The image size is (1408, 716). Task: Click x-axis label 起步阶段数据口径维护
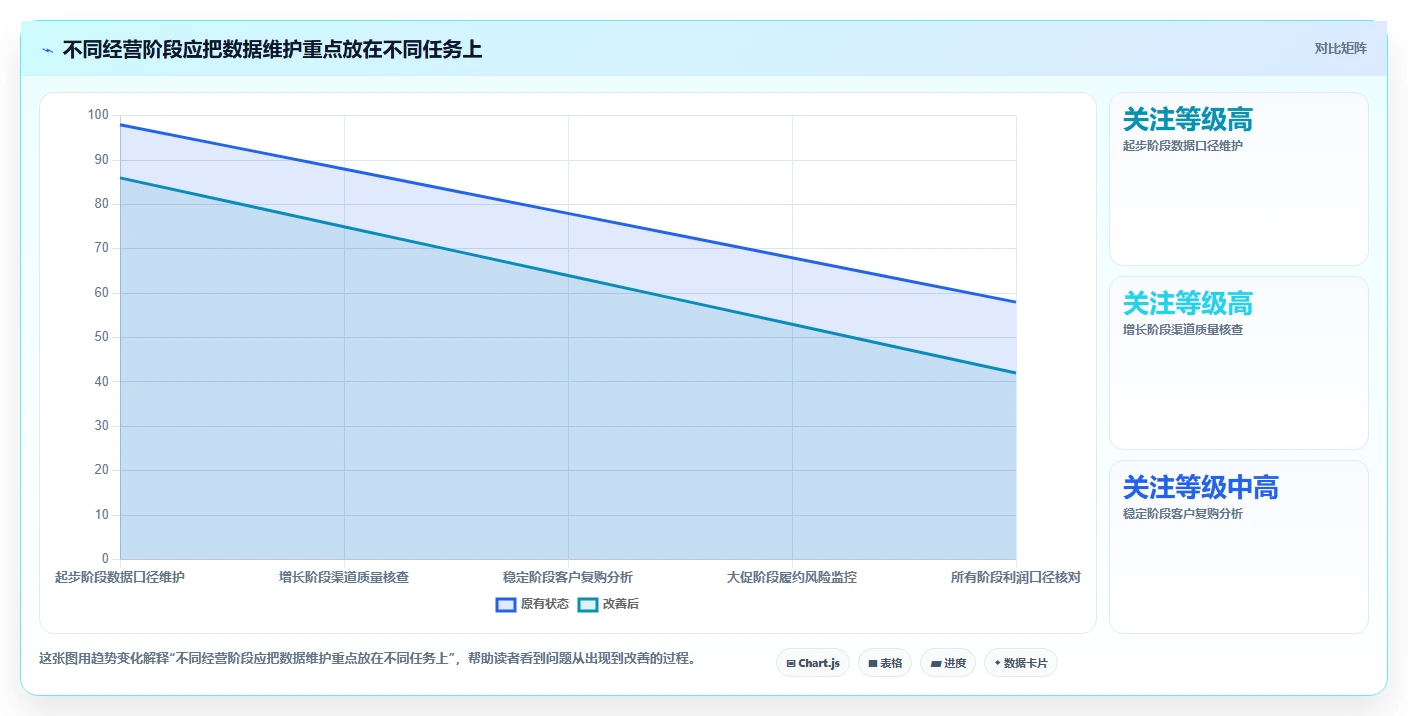120,577
